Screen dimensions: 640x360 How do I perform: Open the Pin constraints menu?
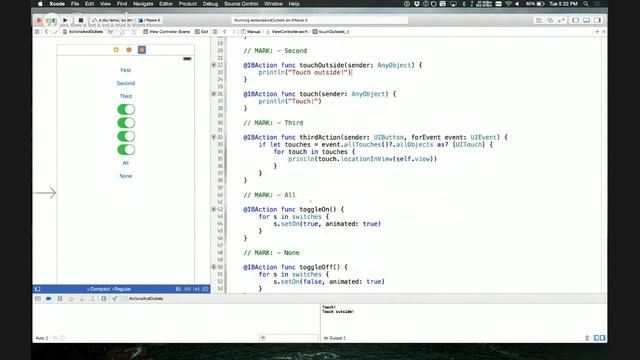[x=187, y=289]
